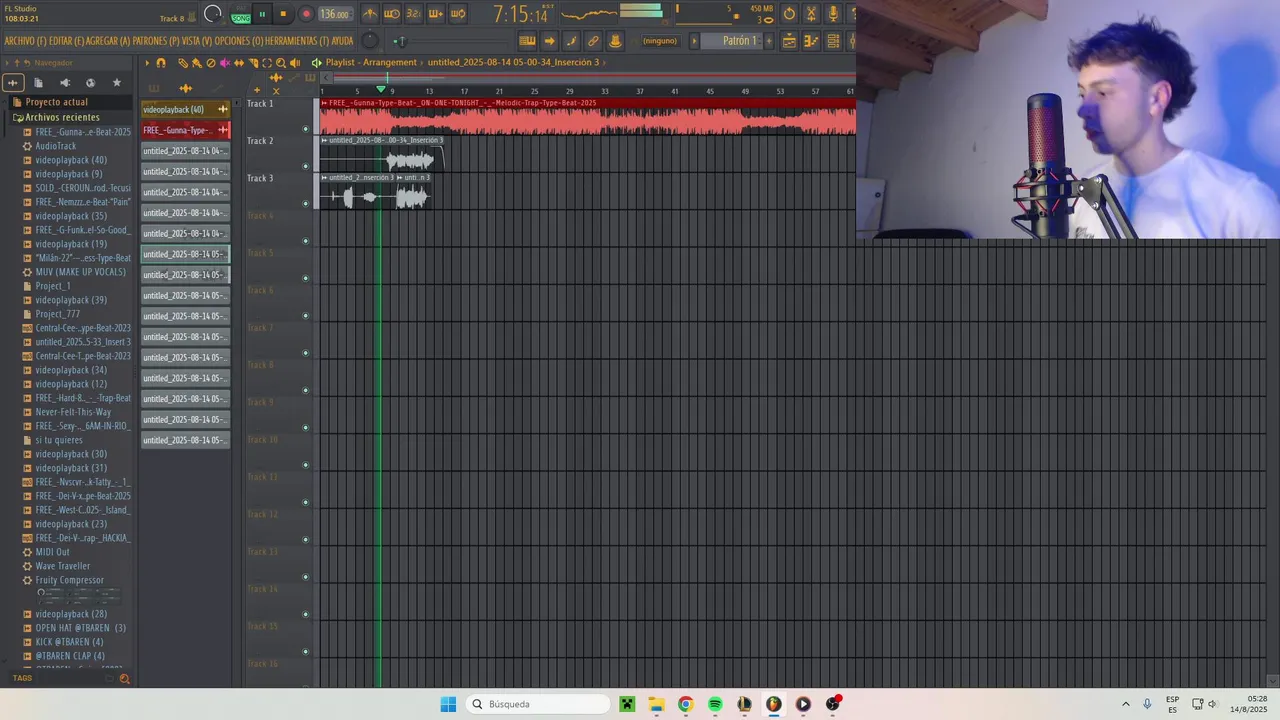Select the Slice tool
This screenshot has height=720, width=1280.
(x=253, y=62)
